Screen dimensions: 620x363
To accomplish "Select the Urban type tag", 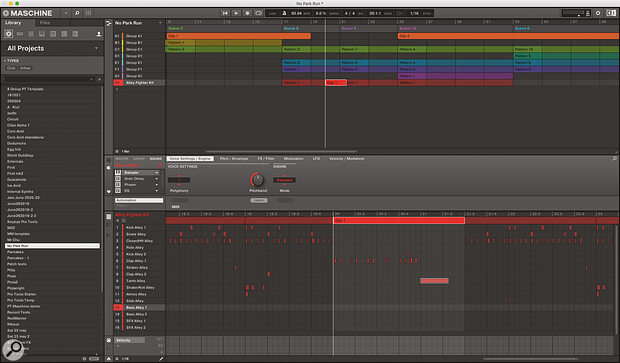I will point(25,68).
